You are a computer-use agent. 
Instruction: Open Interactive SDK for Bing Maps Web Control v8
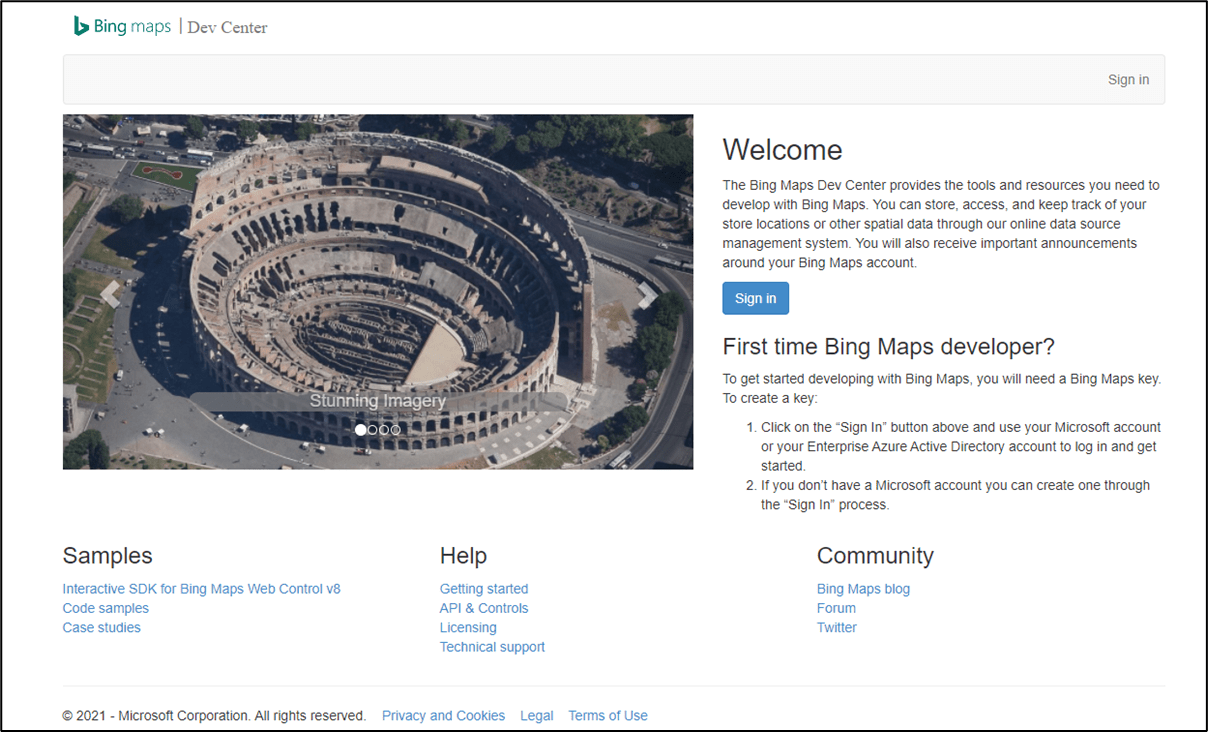(x=201, y=589)
